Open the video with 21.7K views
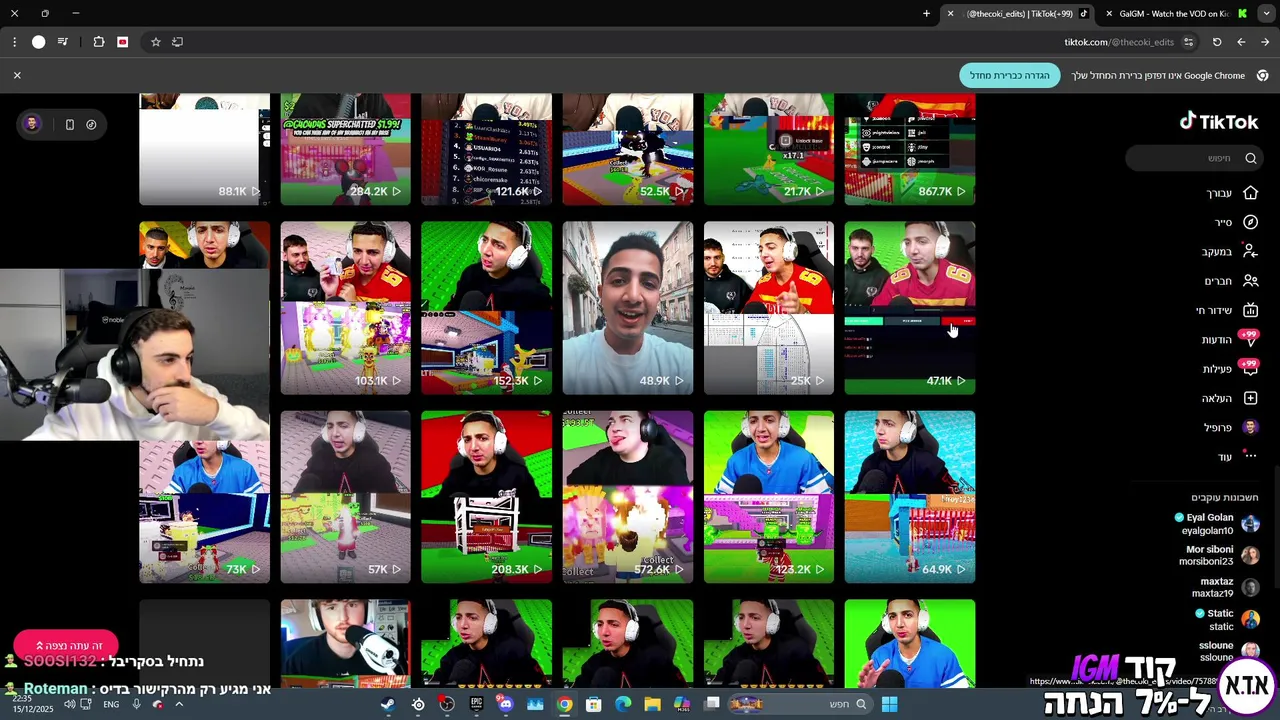Viewport: 1280px width, 720px height. 769,150
